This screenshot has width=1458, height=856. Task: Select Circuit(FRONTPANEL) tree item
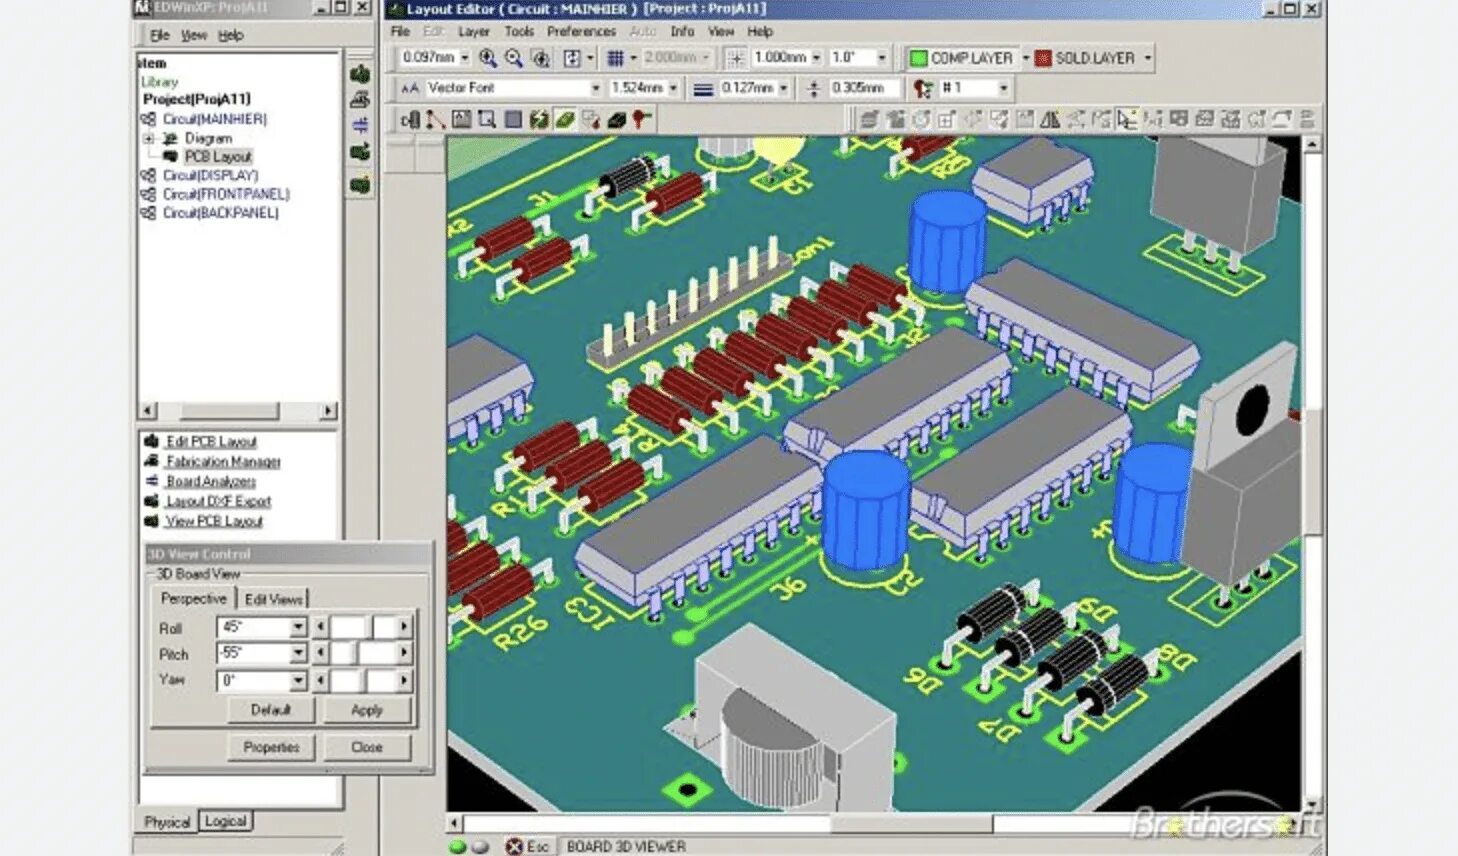226,194
